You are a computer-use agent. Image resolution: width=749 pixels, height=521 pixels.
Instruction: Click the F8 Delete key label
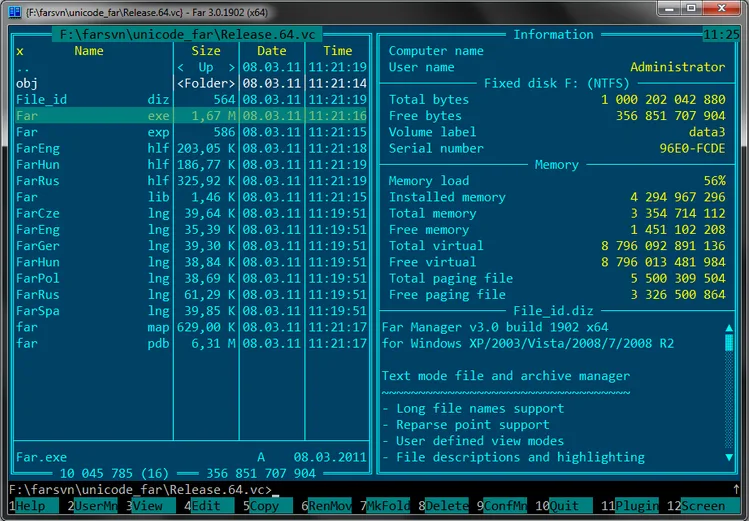point(443,506)
